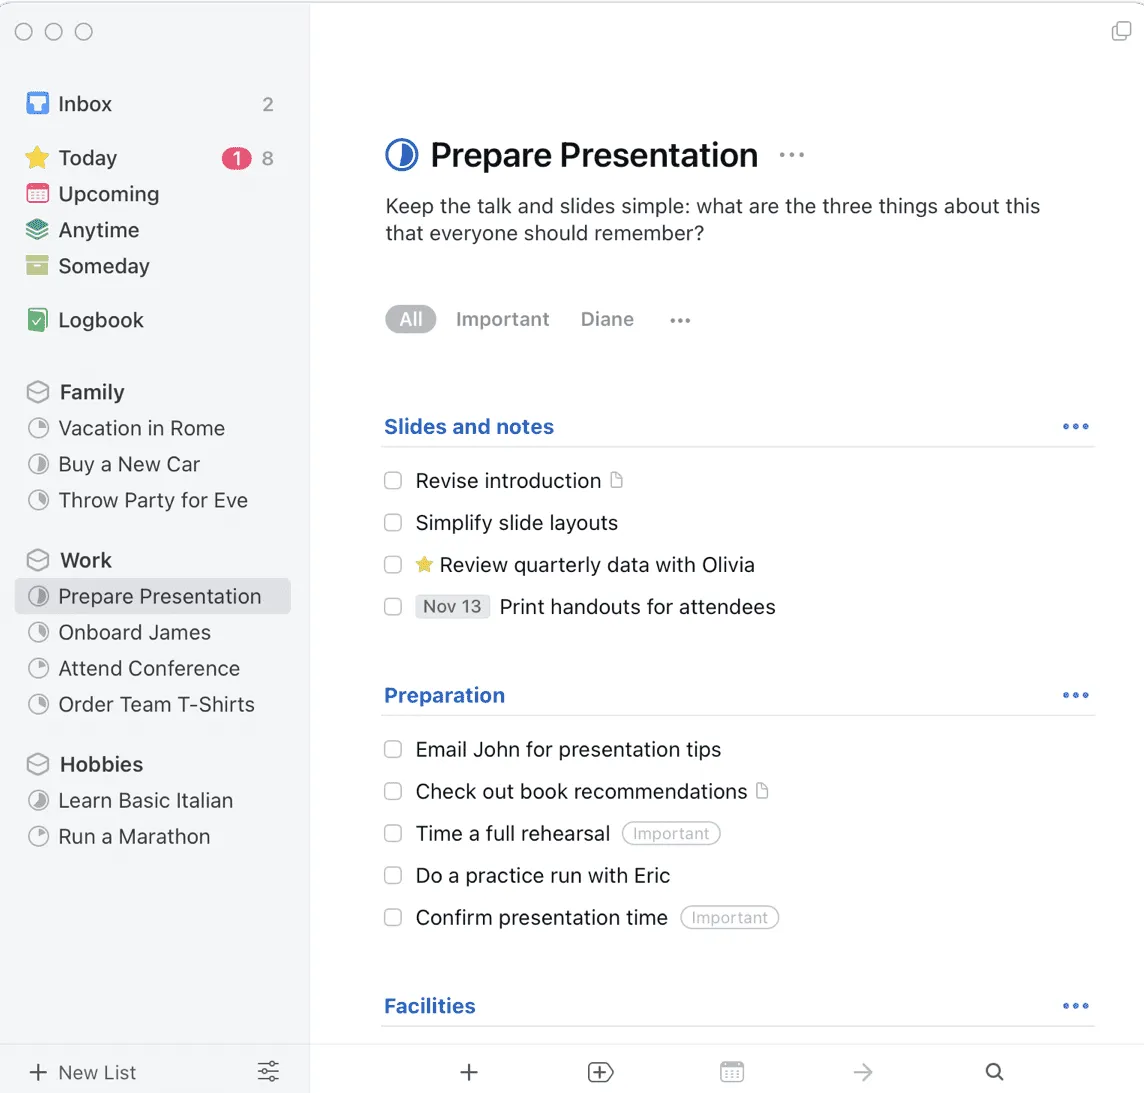The height and width of the screenshot is (1093, 1144).
Task: Click the Learn Basic Italian progress icon
Action: click(38, 800)
